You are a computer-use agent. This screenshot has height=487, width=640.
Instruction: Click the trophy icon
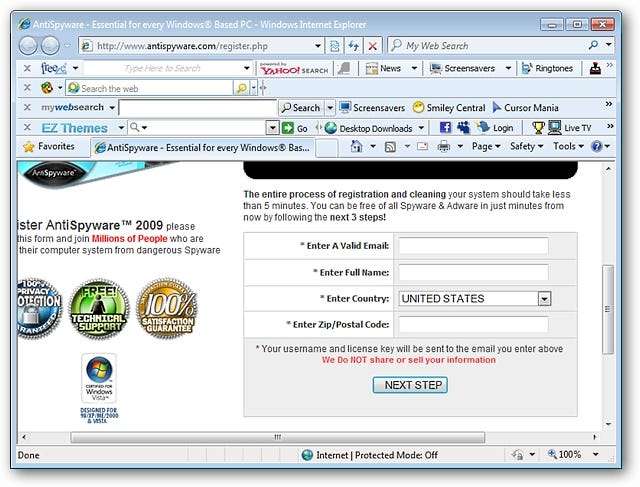[x=538, y=128]
